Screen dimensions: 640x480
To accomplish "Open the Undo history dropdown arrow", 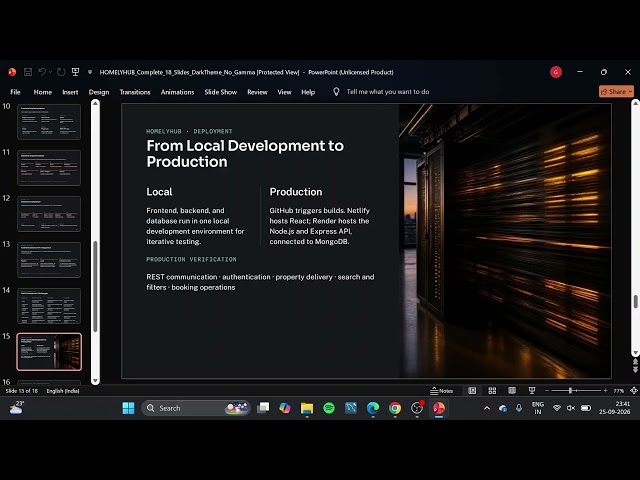I will [x=50, y=72].
